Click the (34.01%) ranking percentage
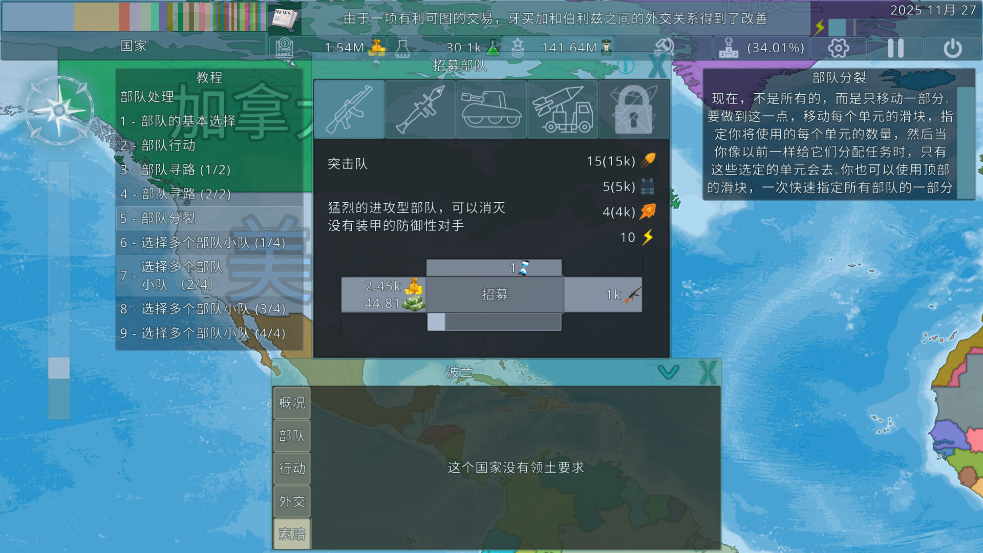 775,48
